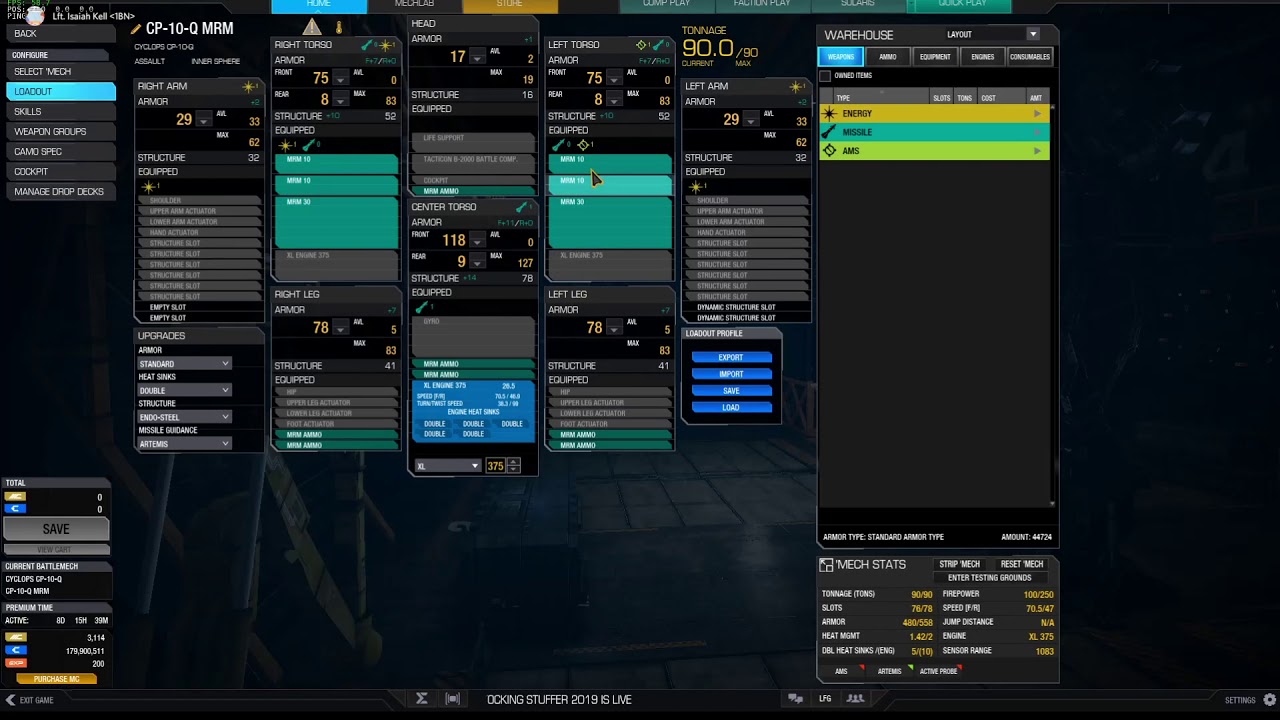Click Load loadout profile button
Image resolution: width=1280 pixels, height=720 pixels.
click(x=731, y=407)
